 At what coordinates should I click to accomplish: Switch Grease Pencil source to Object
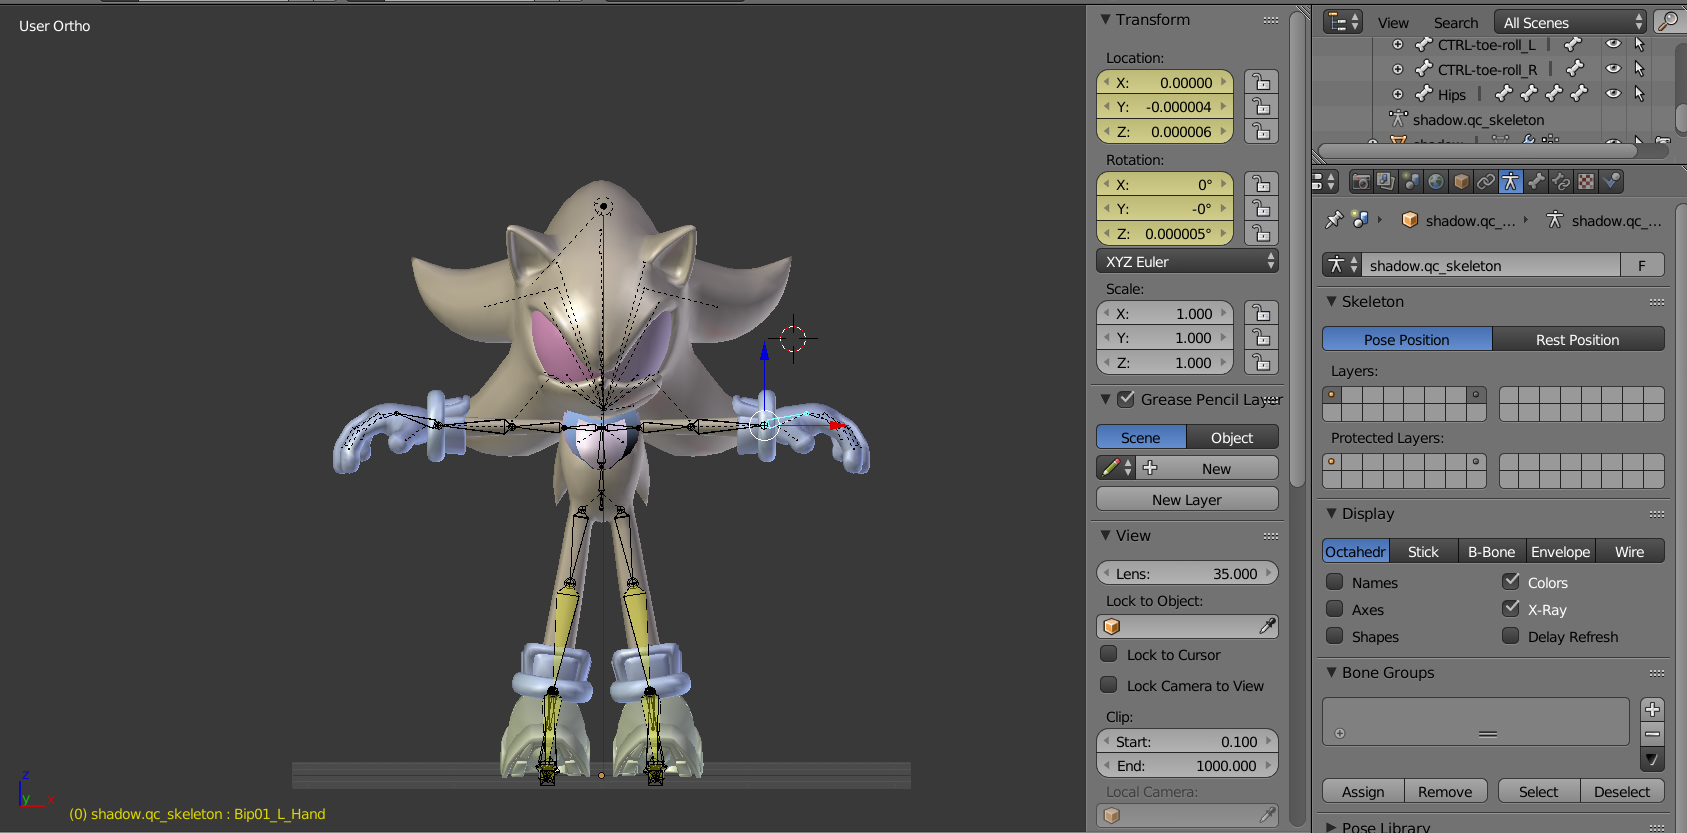click(x=1232, y=438)
